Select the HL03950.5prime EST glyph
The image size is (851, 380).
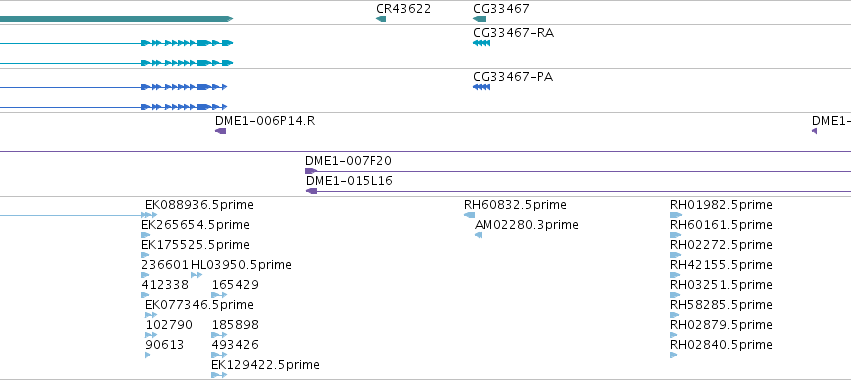tap(196, 275)
